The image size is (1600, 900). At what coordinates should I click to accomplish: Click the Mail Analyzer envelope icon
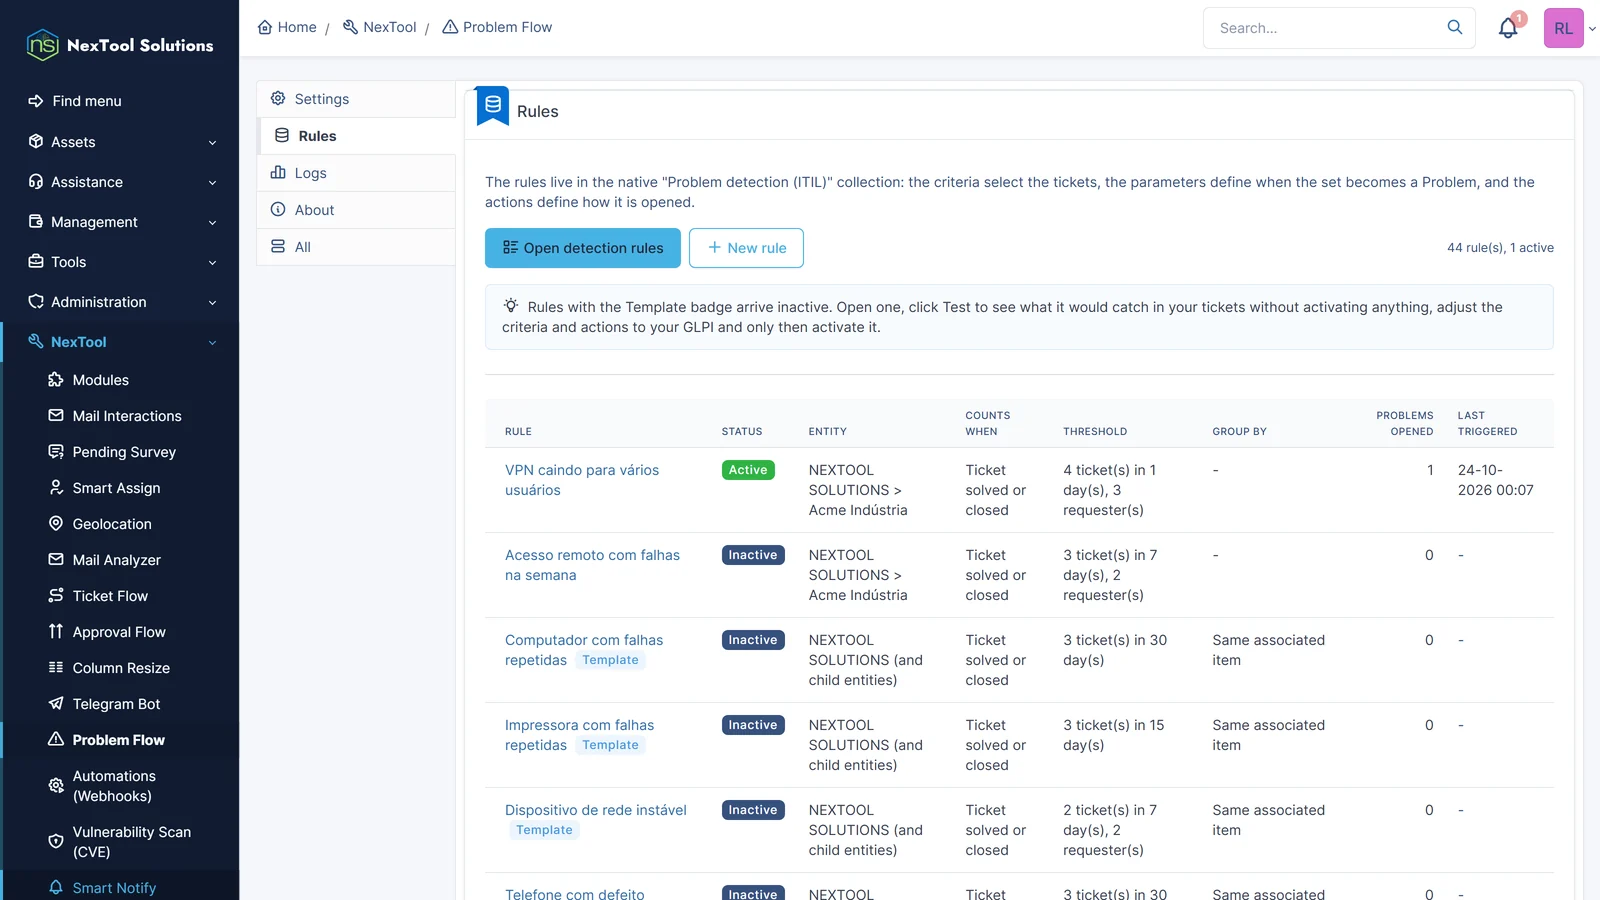click(56, 560)
